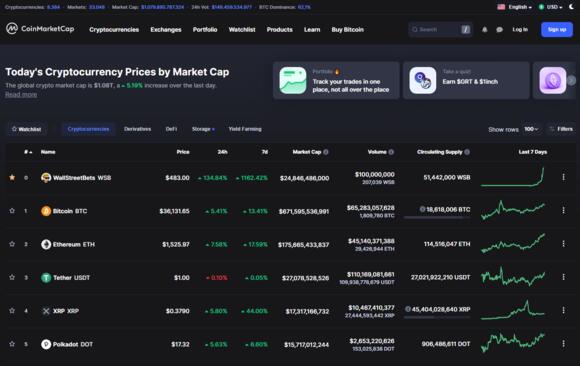The image size is (580, 366).
Task: Open the Show rows 100 dropdown
Action: pos(531,129)
